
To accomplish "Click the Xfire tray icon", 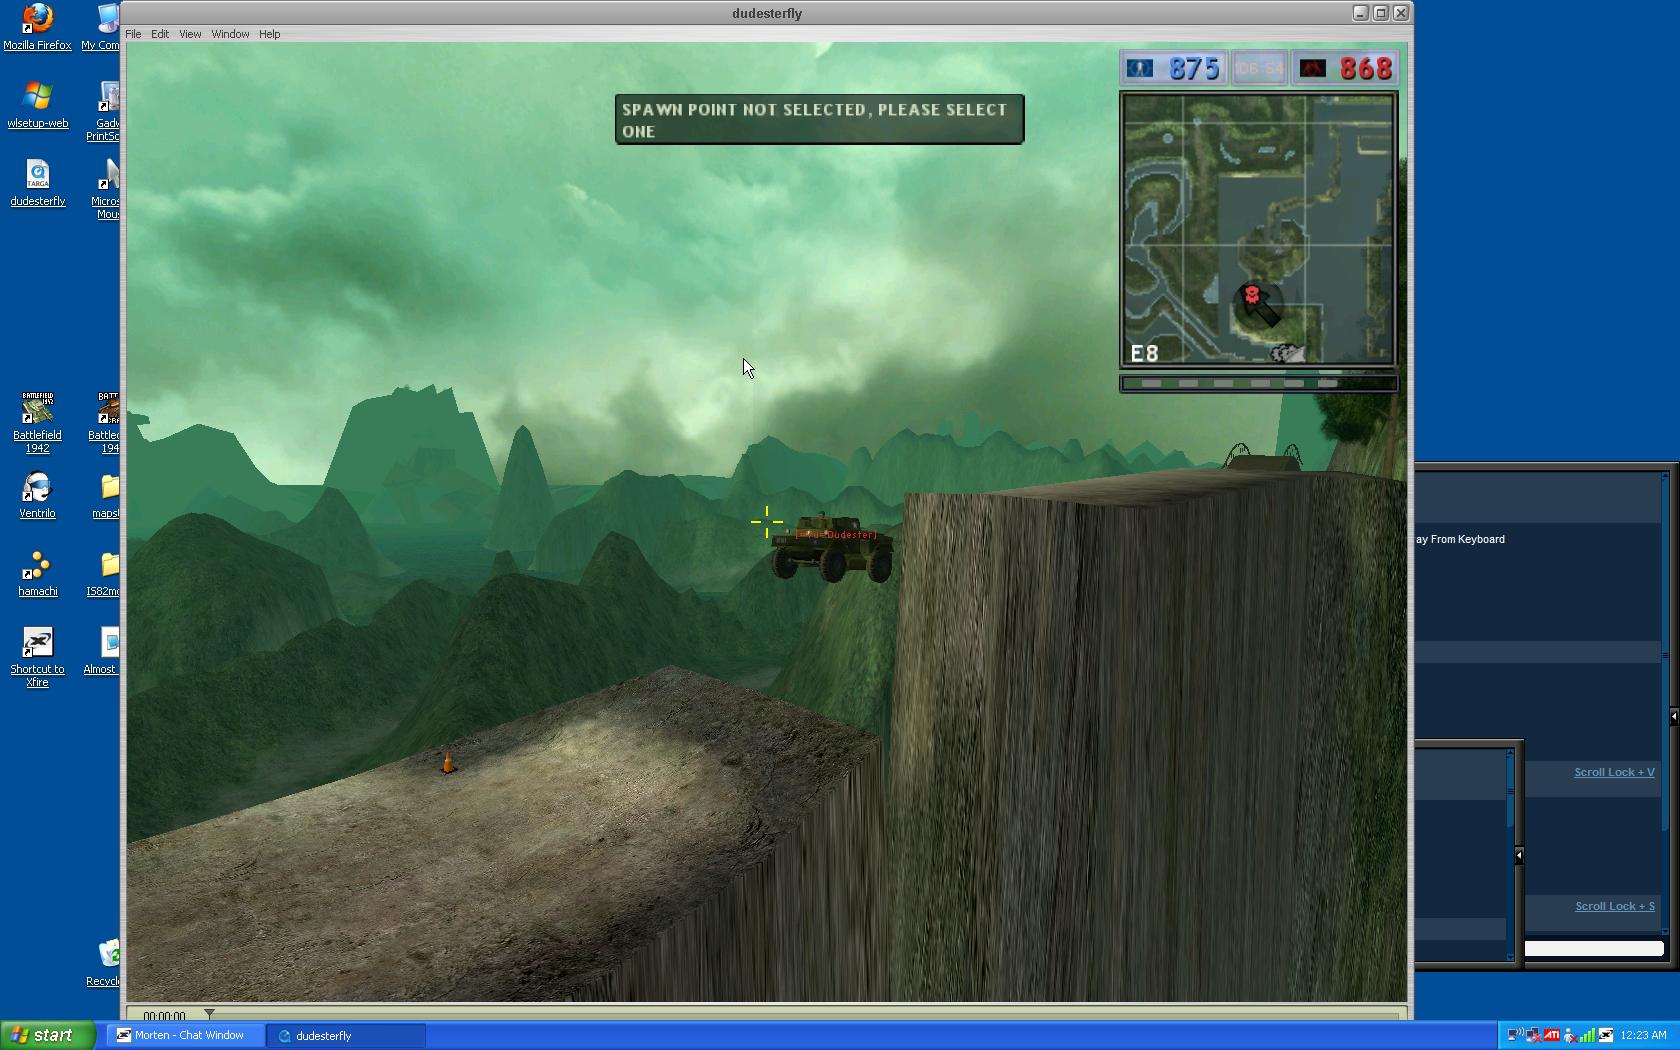I will click(1606, 1035).
